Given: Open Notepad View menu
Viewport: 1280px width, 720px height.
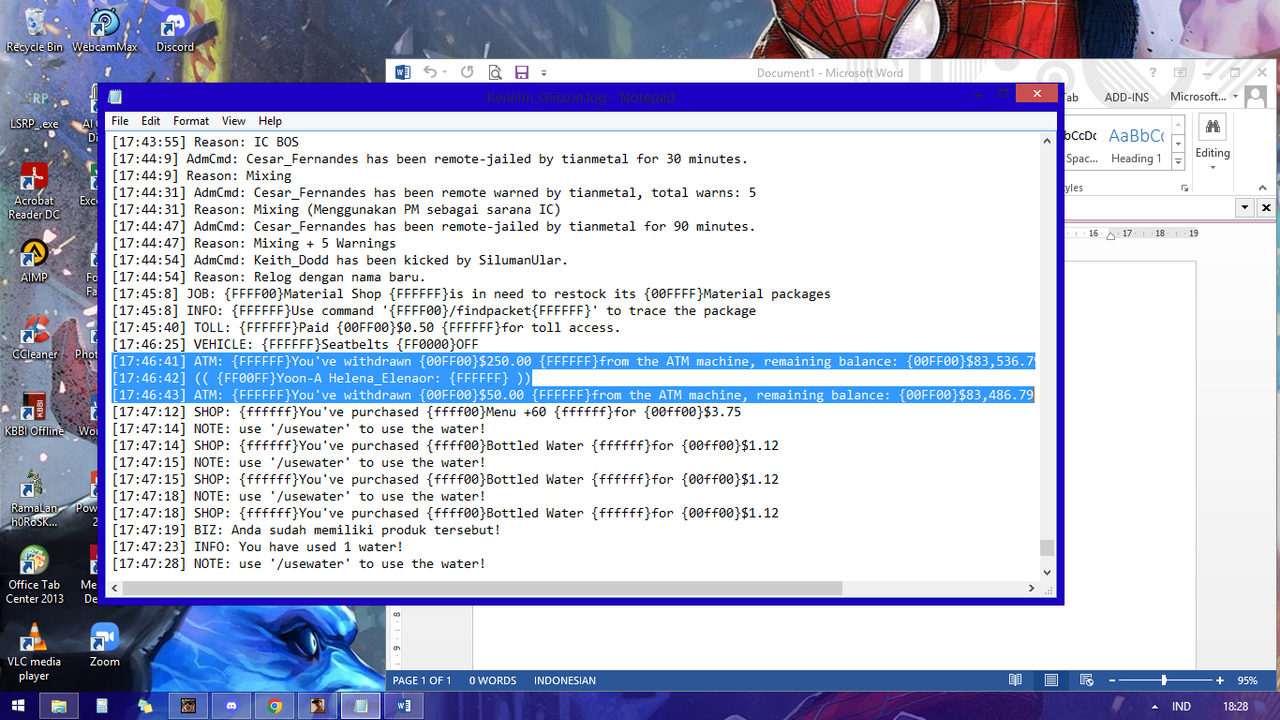Looking at the screenshot, I should point(233,121).
